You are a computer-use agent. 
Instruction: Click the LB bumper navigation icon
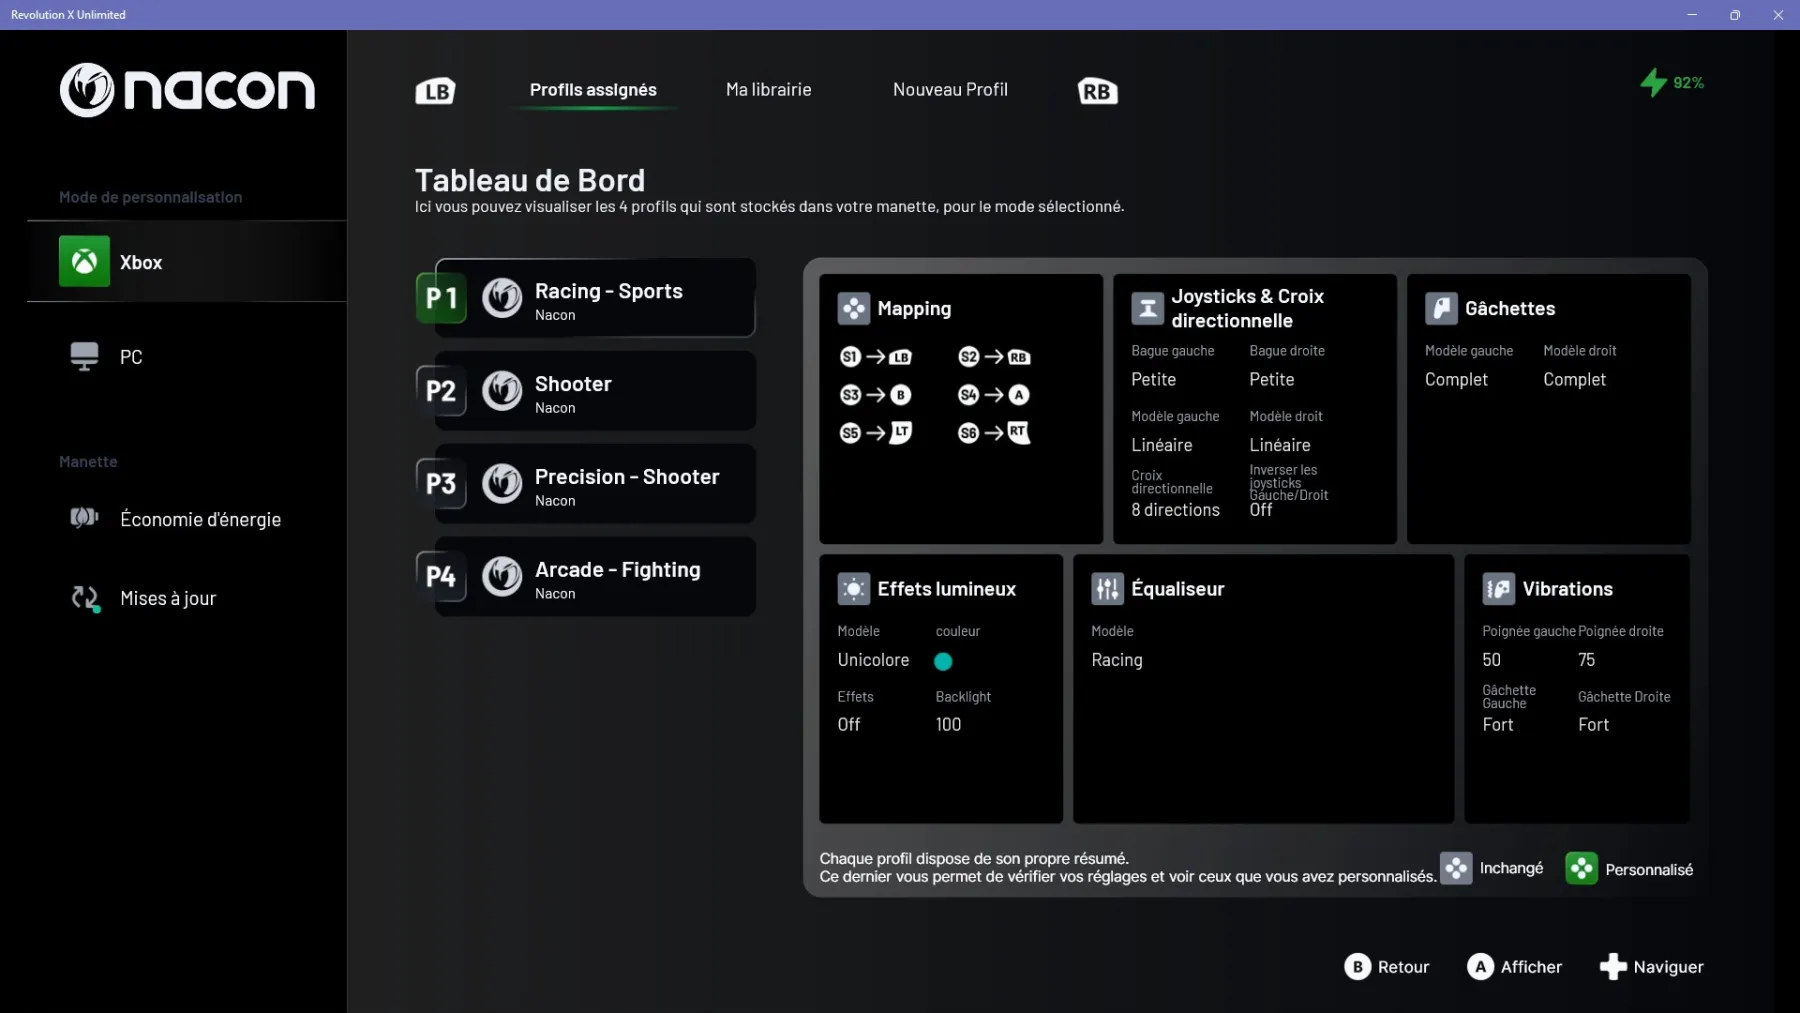tap(435, 91)
